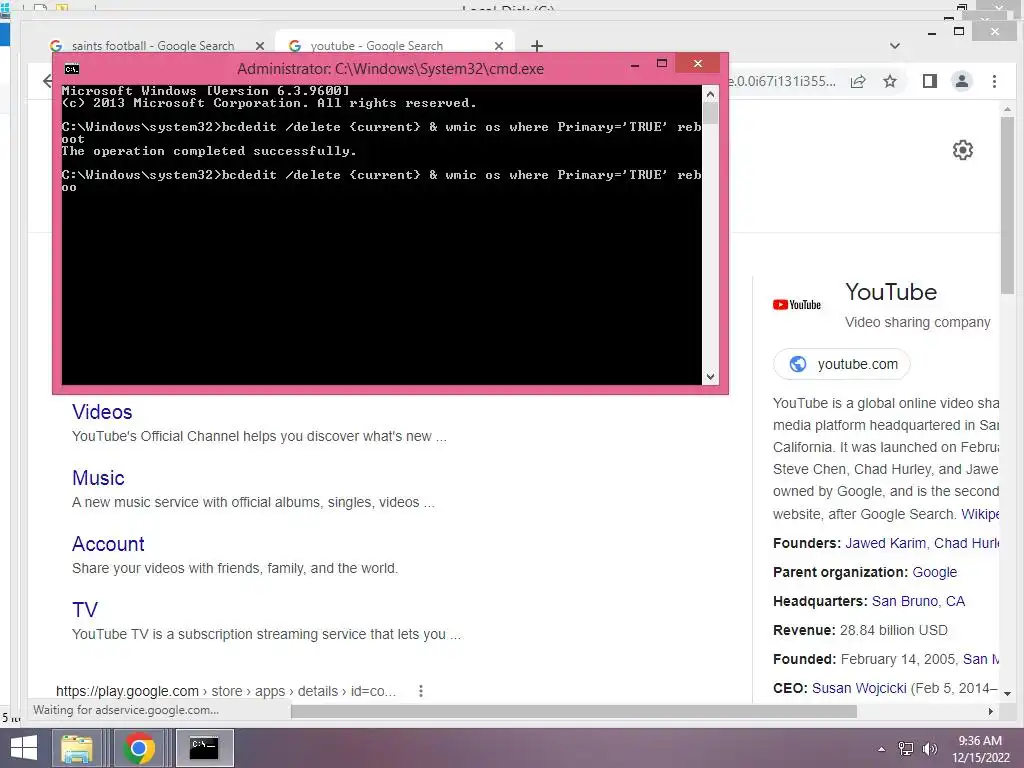1024x768 pixels.
Task: Open a new Chrome tab
Action: [537, 46]
